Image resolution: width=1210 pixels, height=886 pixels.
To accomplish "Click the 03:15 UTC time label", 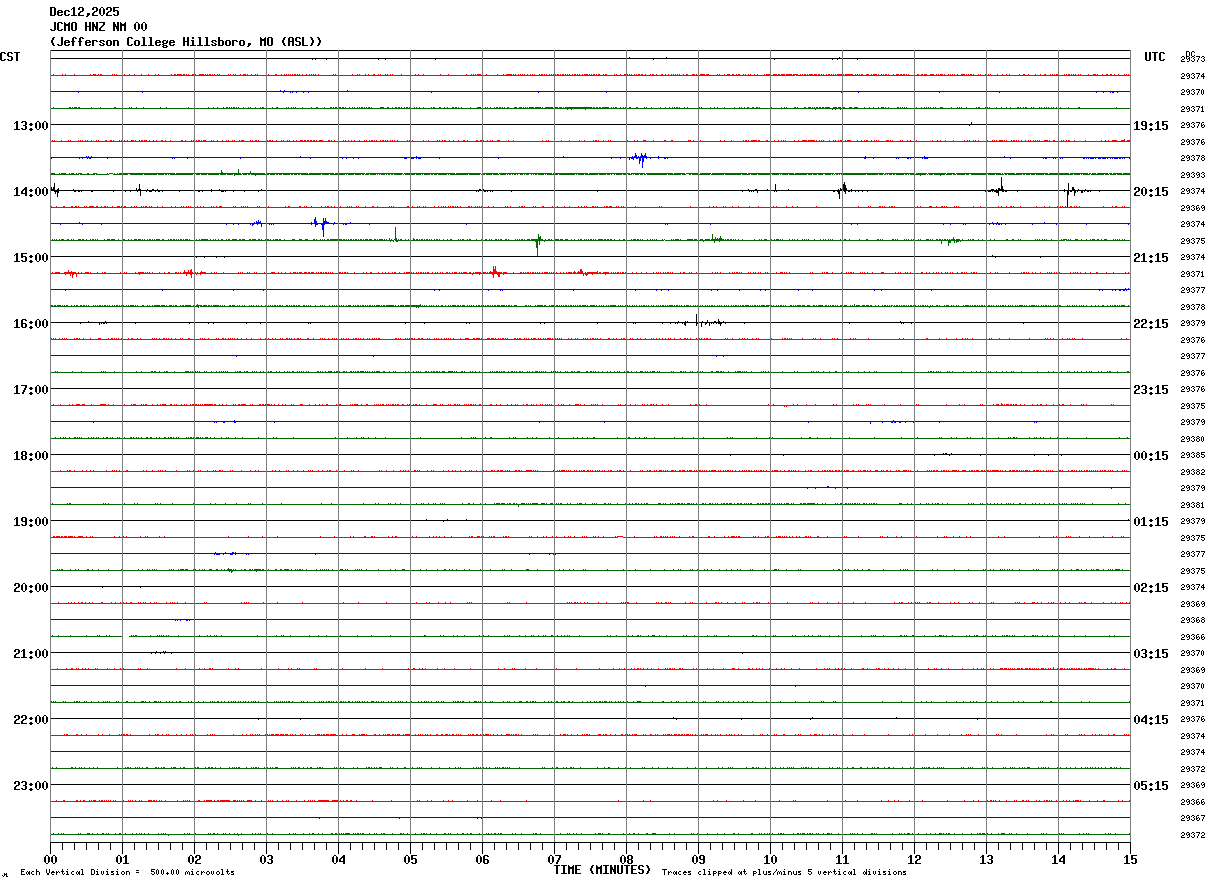I will point(1151,654).
